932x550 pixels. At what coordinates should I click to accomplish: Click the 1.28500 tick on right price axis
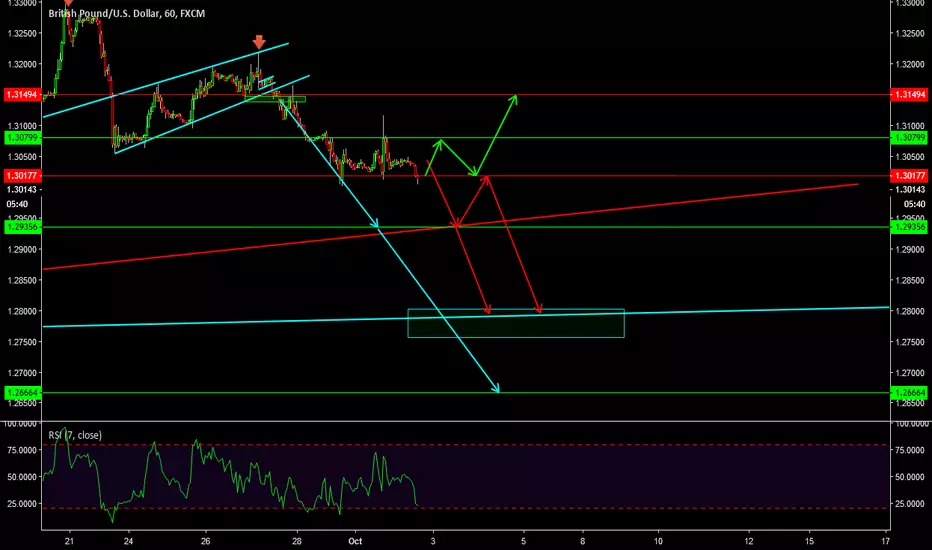tap(910, 280)
